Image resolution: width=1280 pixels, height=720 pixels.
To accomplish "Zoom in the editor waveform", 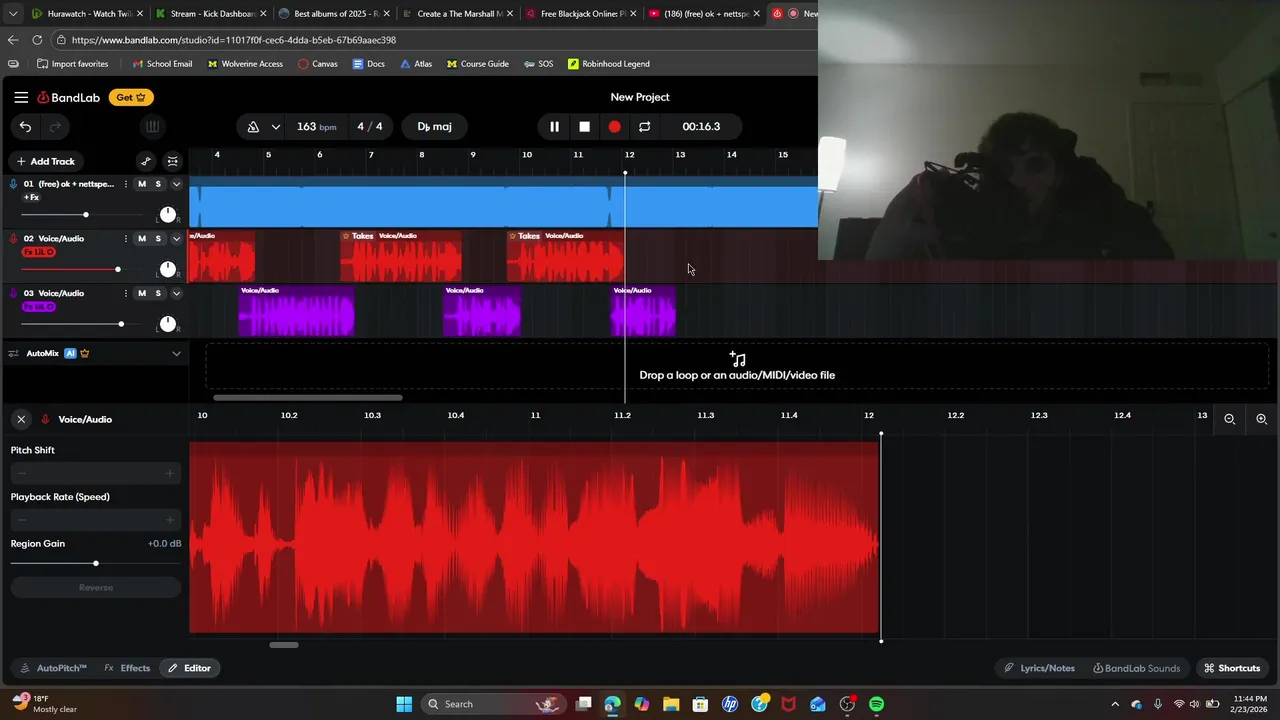I will point(1261,419).
